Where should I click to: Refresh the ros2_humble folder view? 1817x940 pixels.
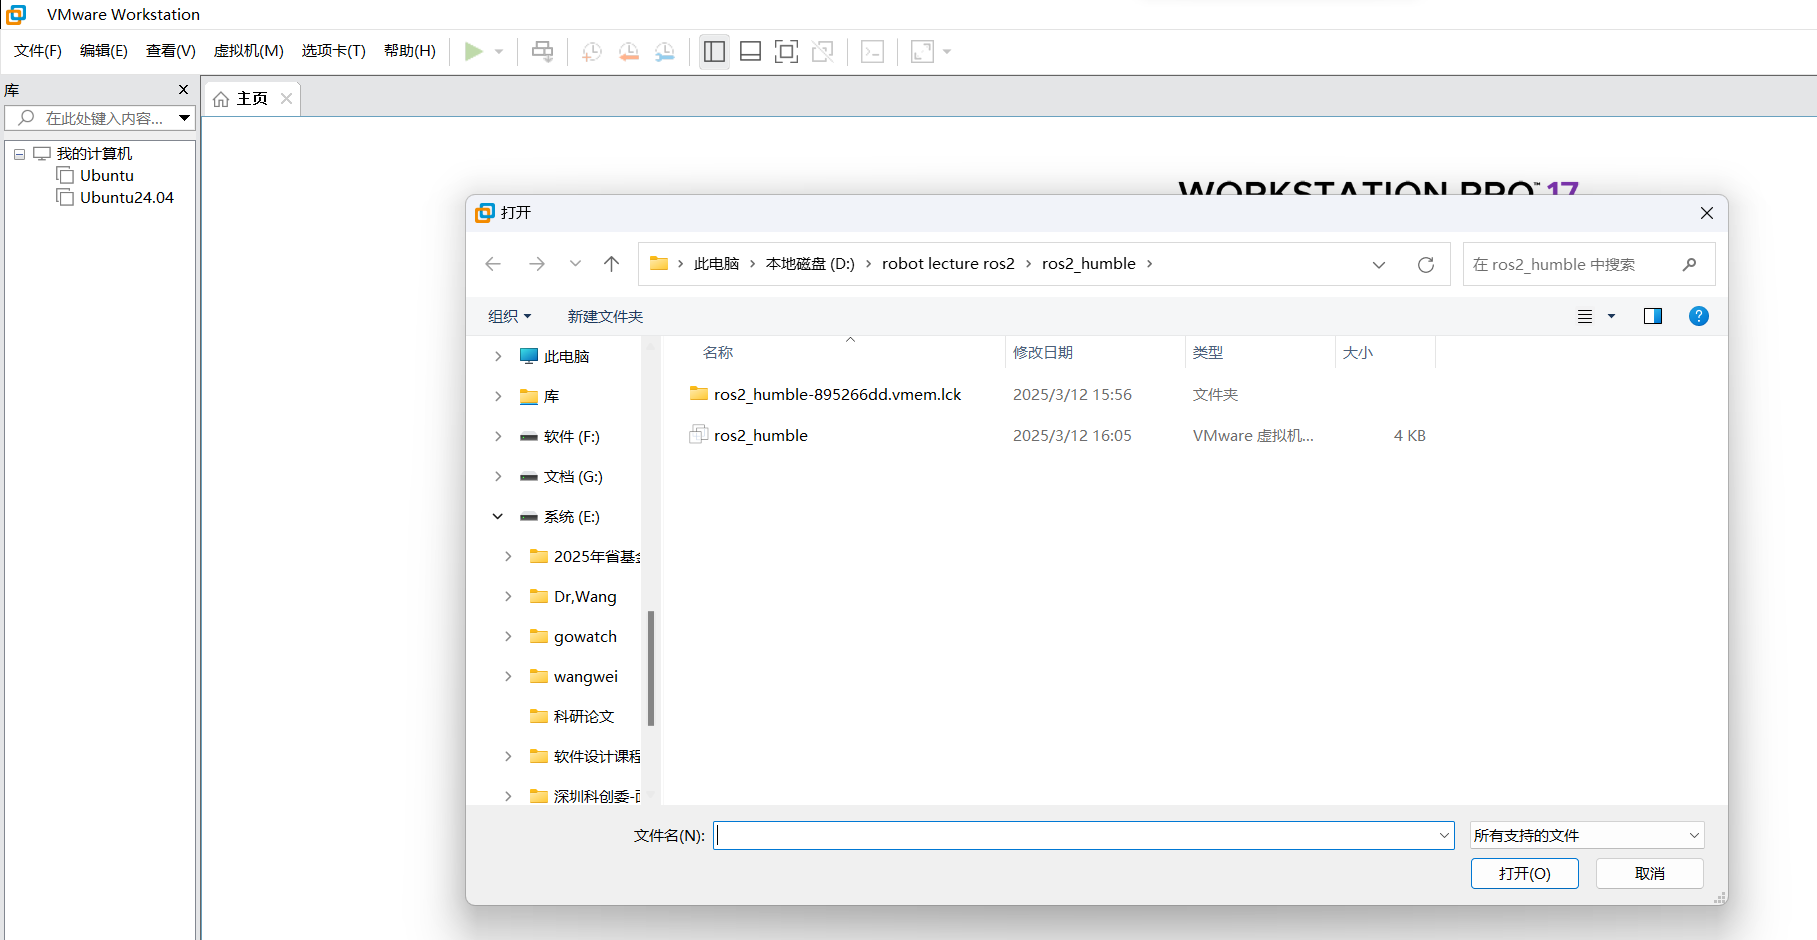coord(1426,265)
